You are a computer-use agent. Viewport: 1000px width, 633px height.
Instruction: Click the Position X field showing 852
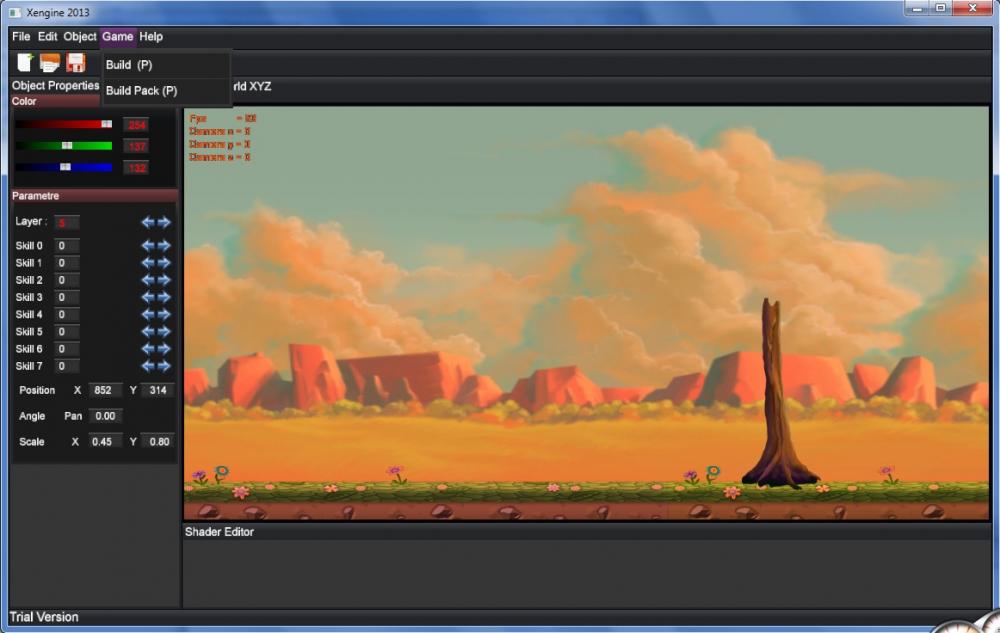point(105,390)
